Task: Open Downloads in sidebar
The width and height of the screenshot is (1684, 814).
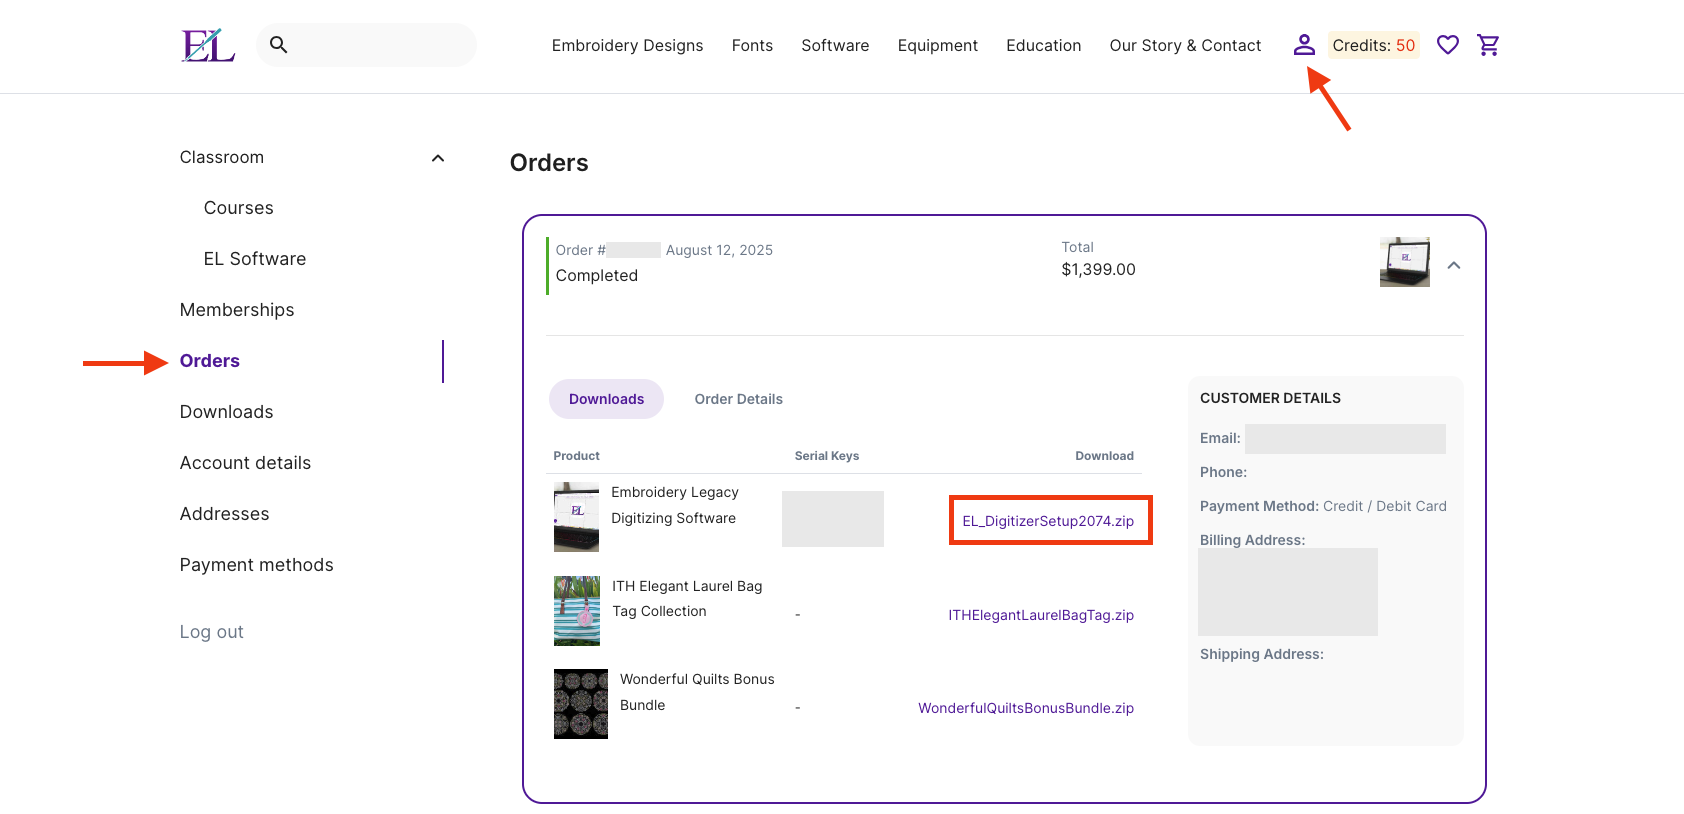Action: pyautogui.click(x=227, y=412)
